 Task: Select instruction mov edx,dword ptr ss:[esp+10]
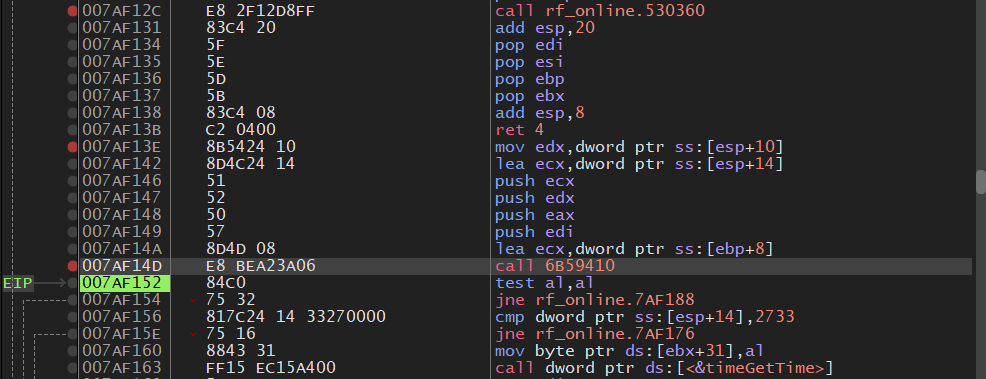pos(640,147)
